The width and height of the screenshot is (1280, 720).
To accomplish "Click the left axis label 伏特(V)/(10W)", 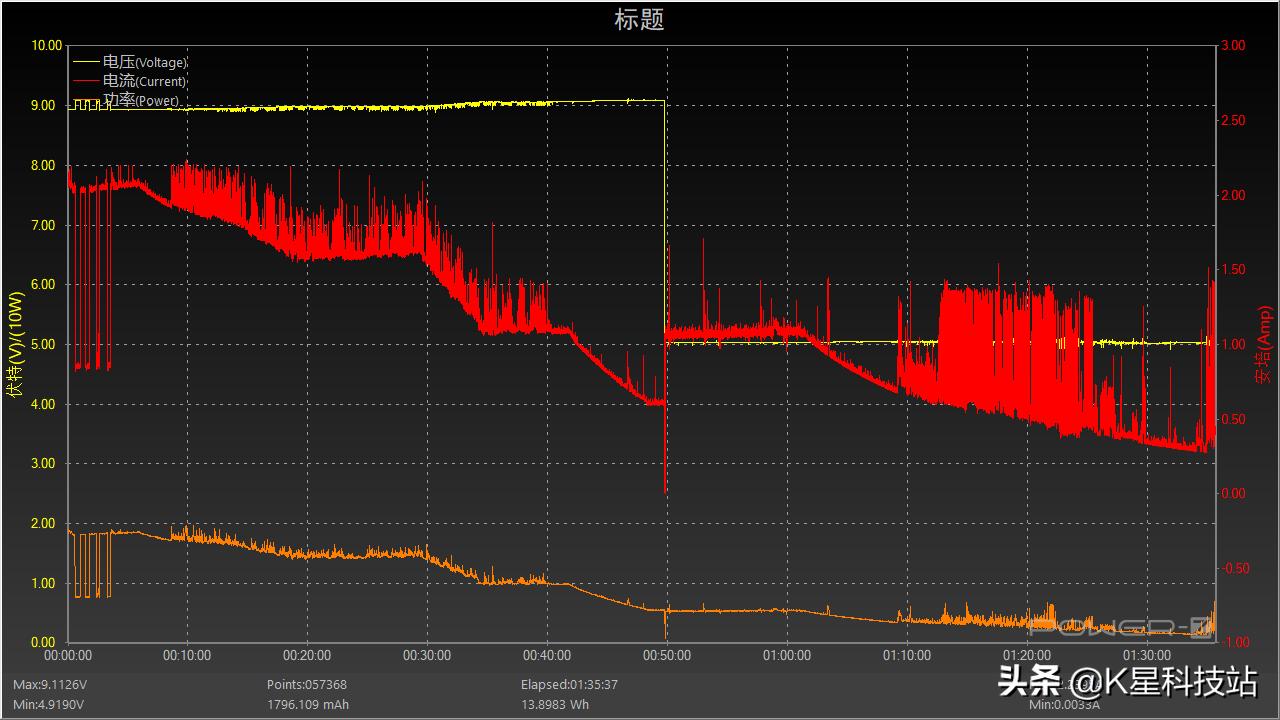I will tap(14, 345).
